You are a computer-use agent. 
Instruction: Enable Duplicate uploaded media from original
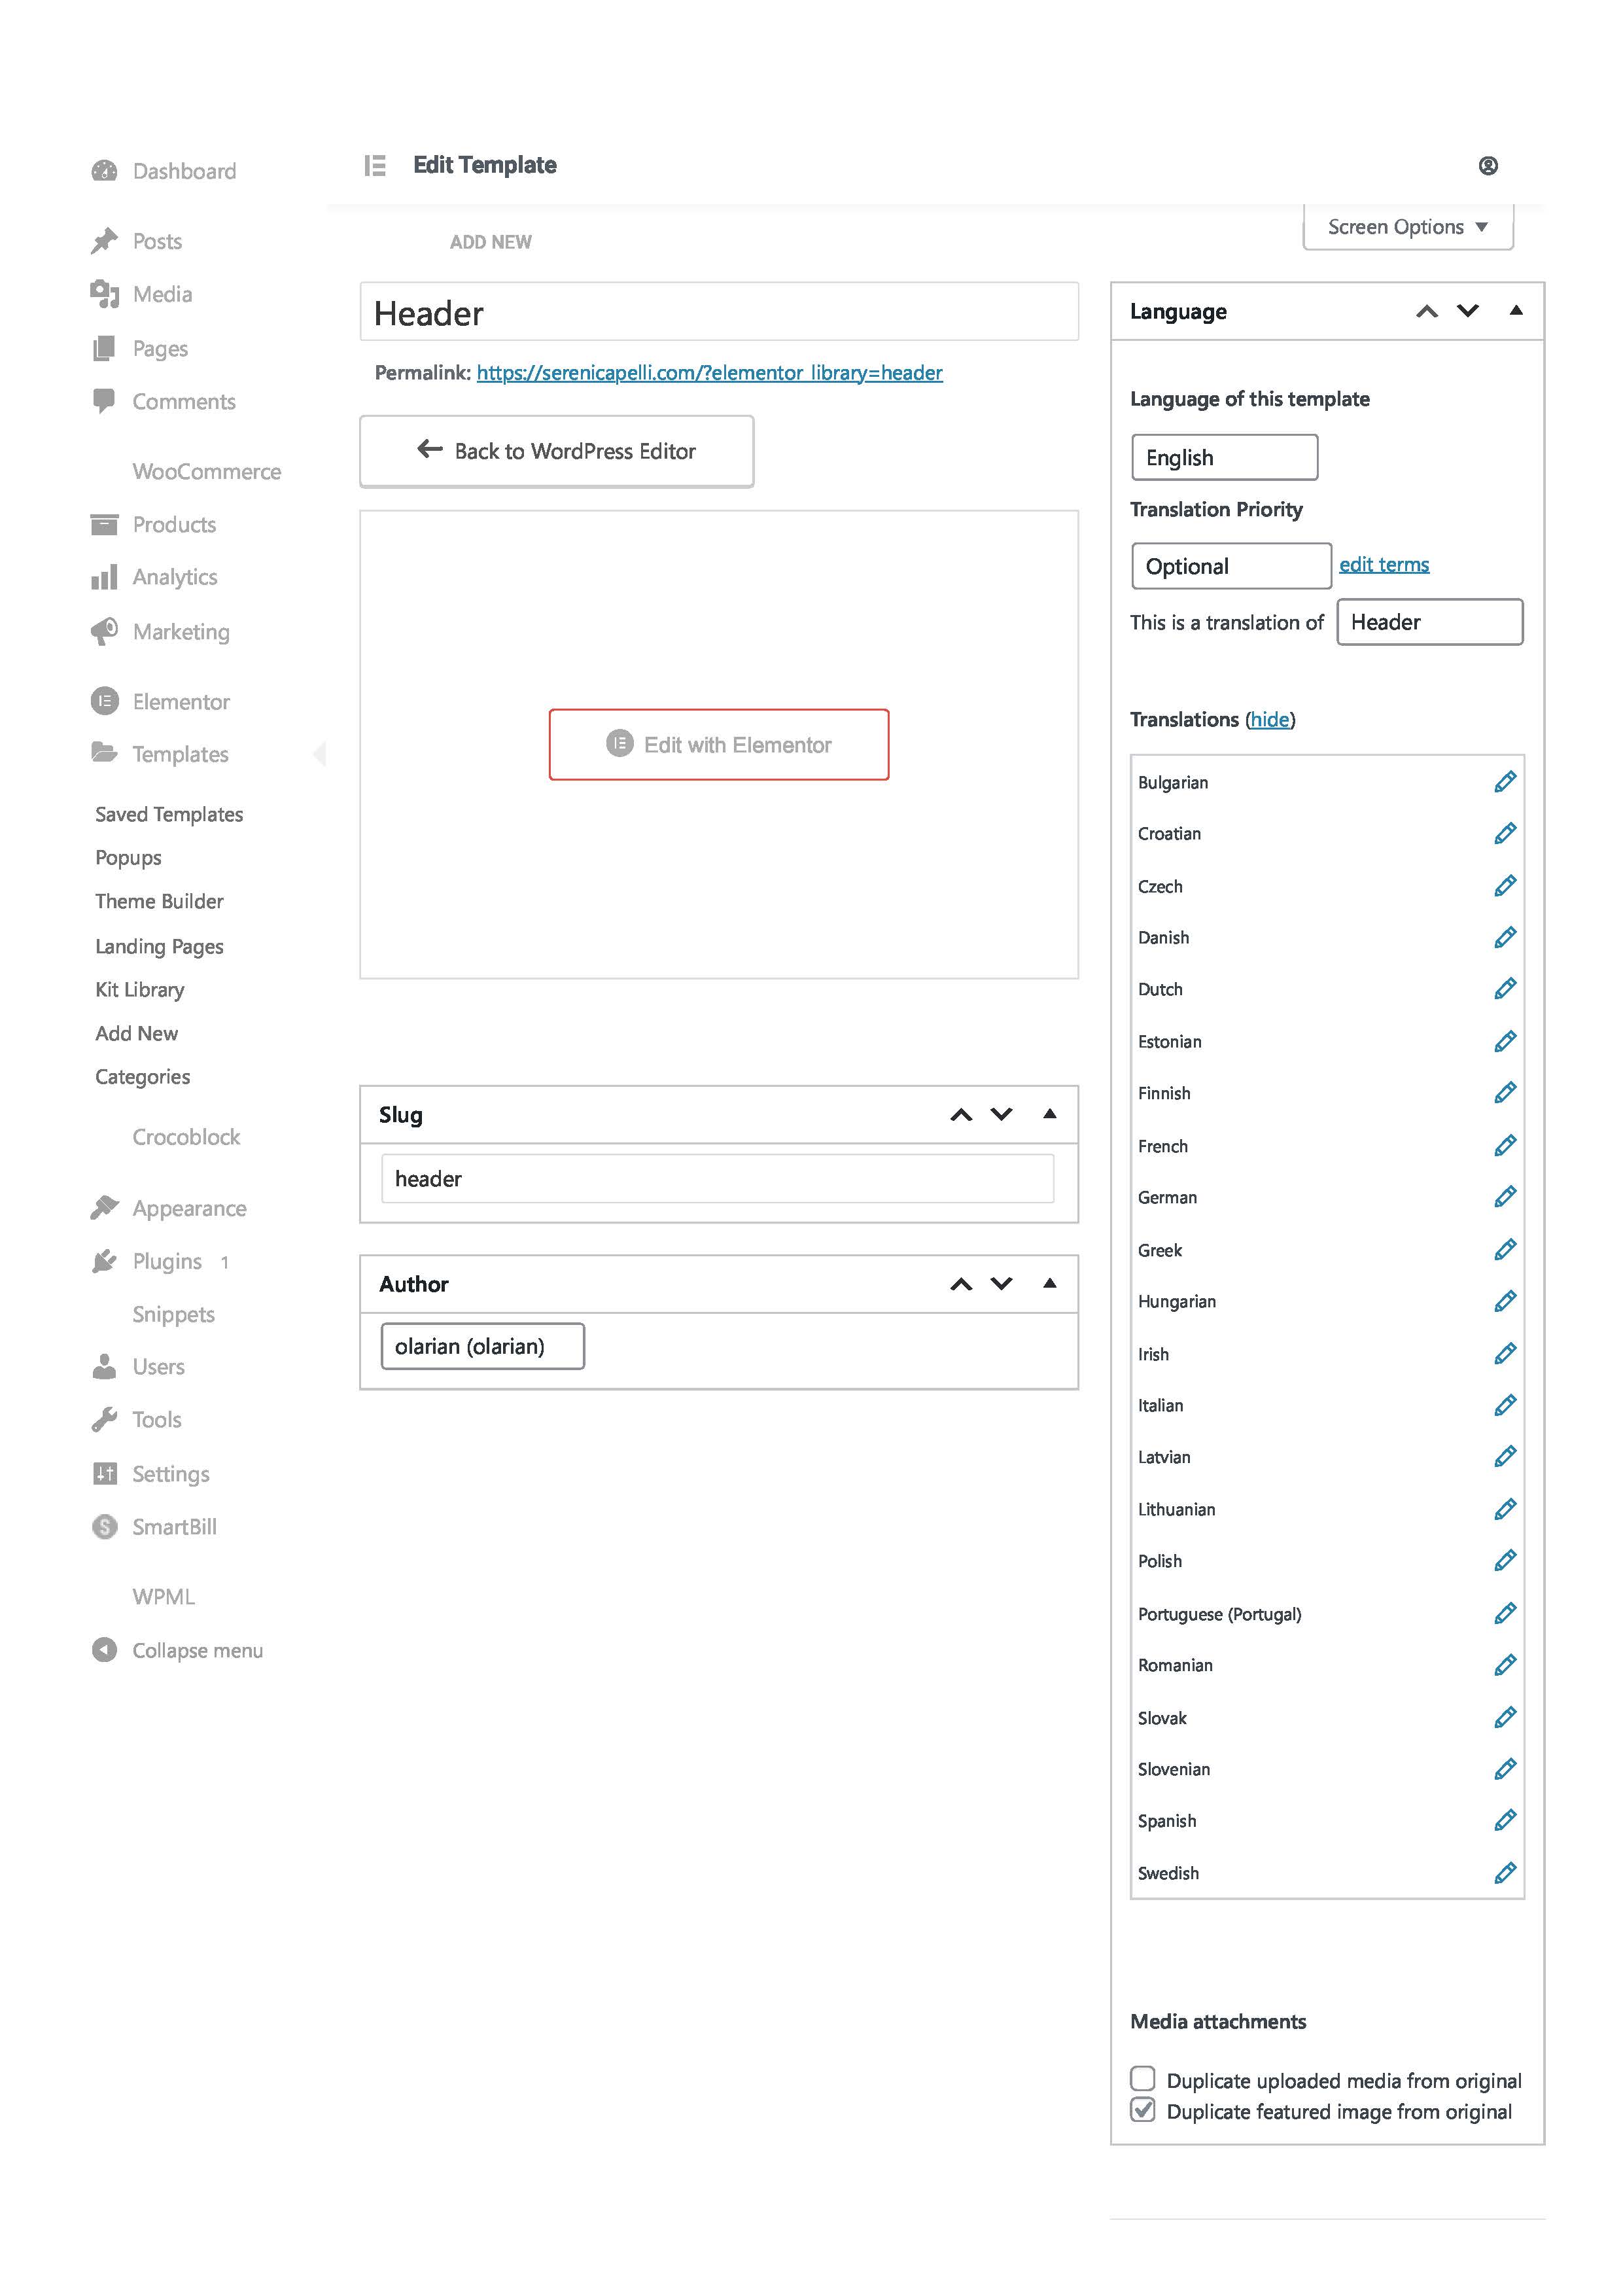coord(1142,2078)
